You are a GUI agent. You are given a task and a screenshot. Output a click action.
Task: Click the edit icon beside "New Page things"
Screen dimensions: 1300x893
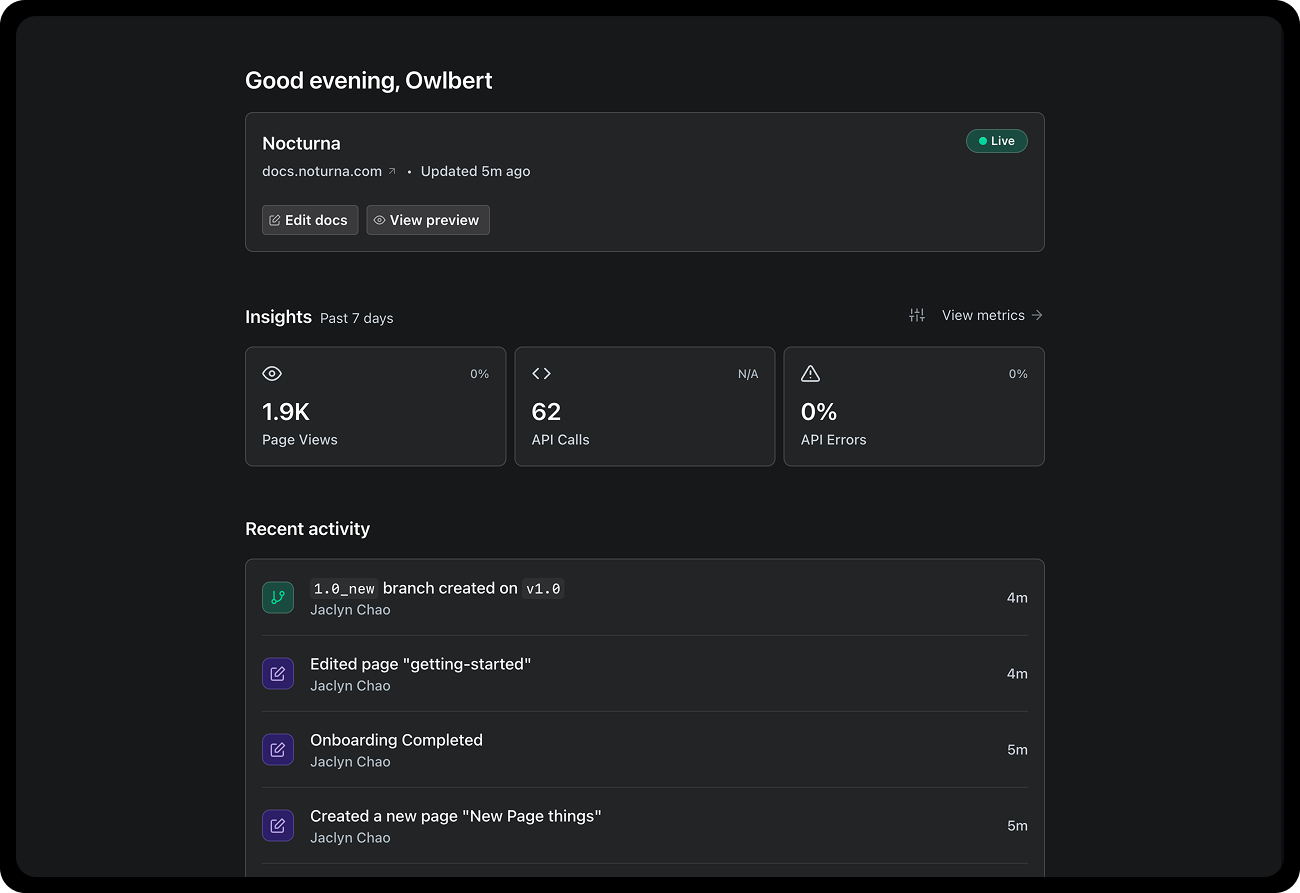(x=278, y=825)
